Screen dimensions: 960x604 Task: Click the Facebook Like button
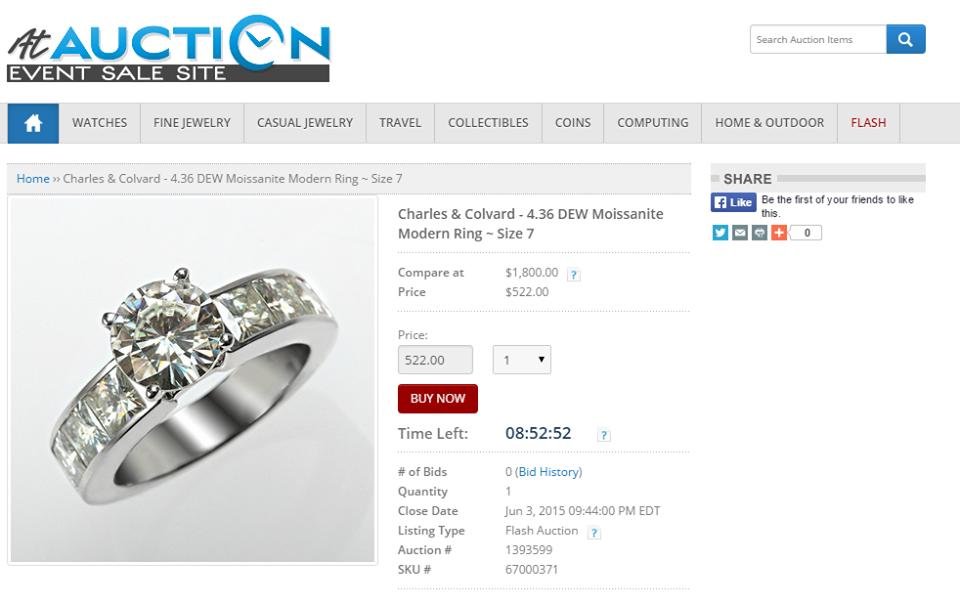click(x=733, y=202)
